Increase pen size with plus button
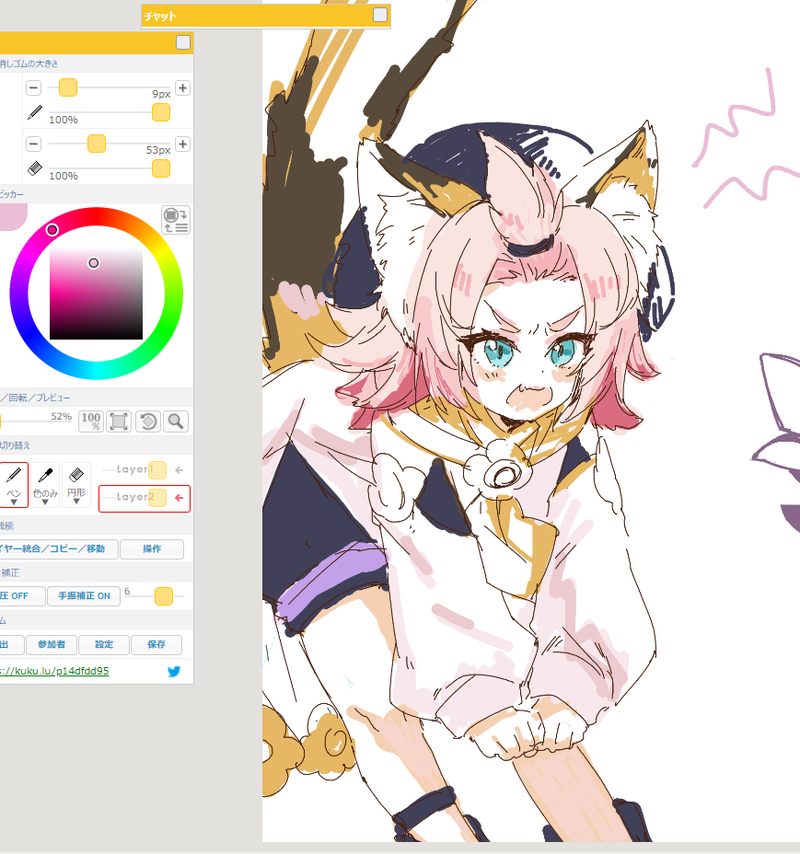The image size is (800, 854). click(x=182, y=88)
